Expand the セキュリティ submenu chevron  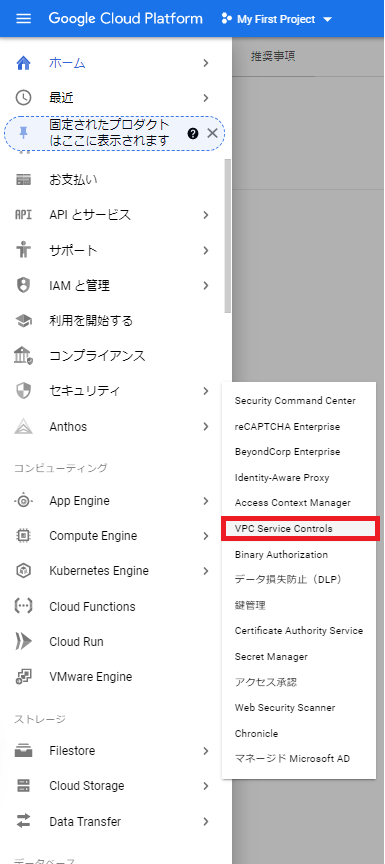[206, 391]
